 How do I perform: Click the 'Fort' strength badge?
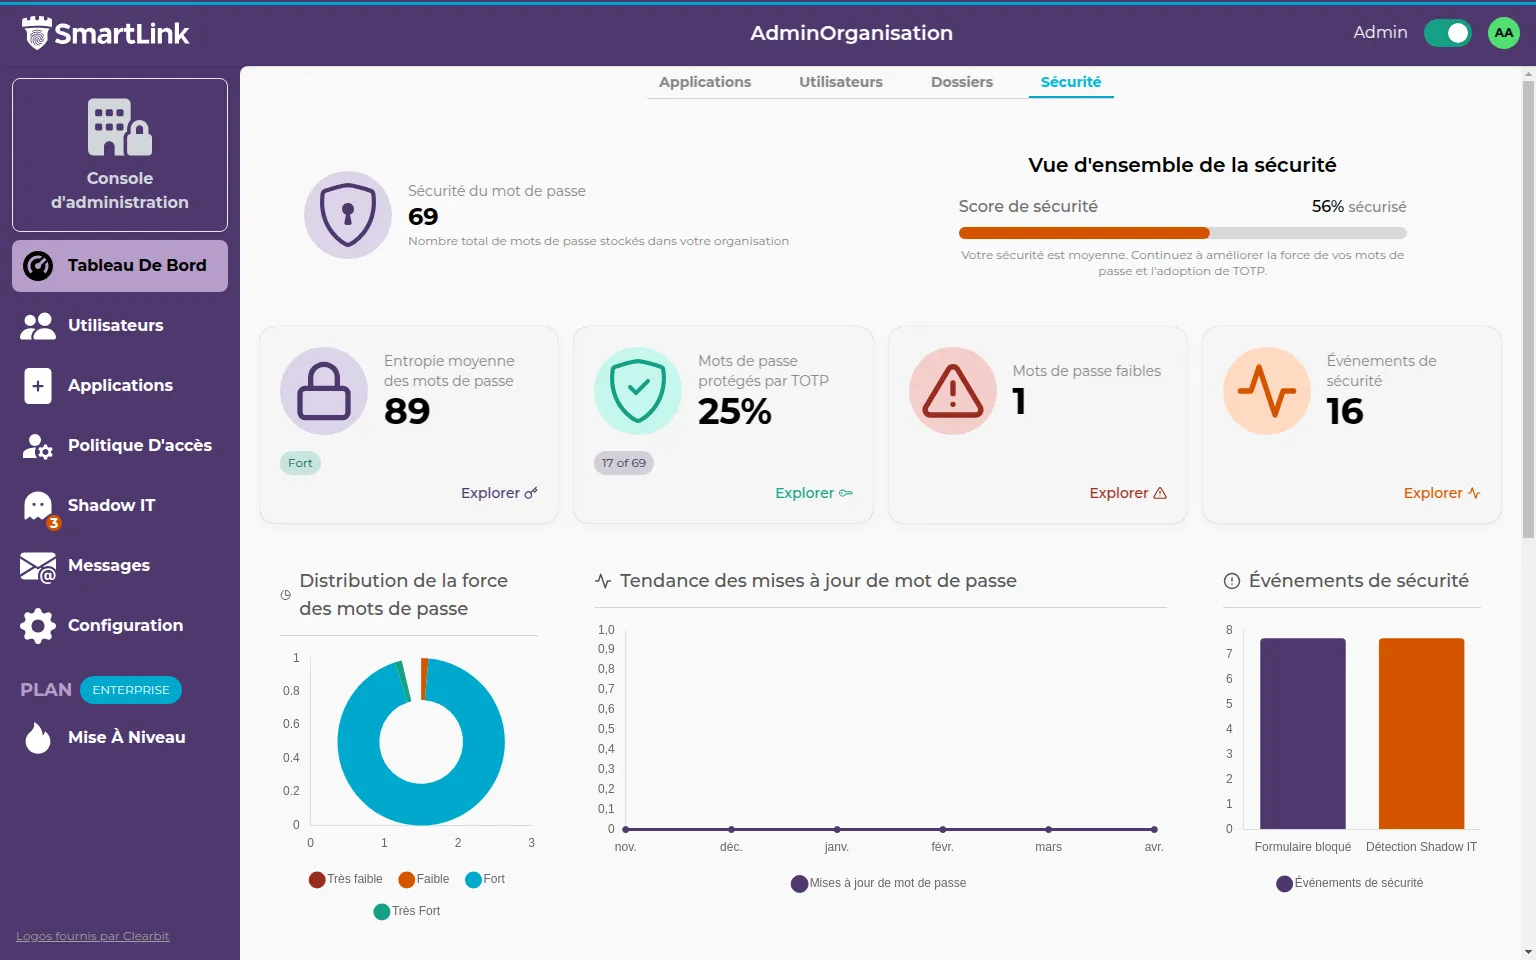point(300,463)
